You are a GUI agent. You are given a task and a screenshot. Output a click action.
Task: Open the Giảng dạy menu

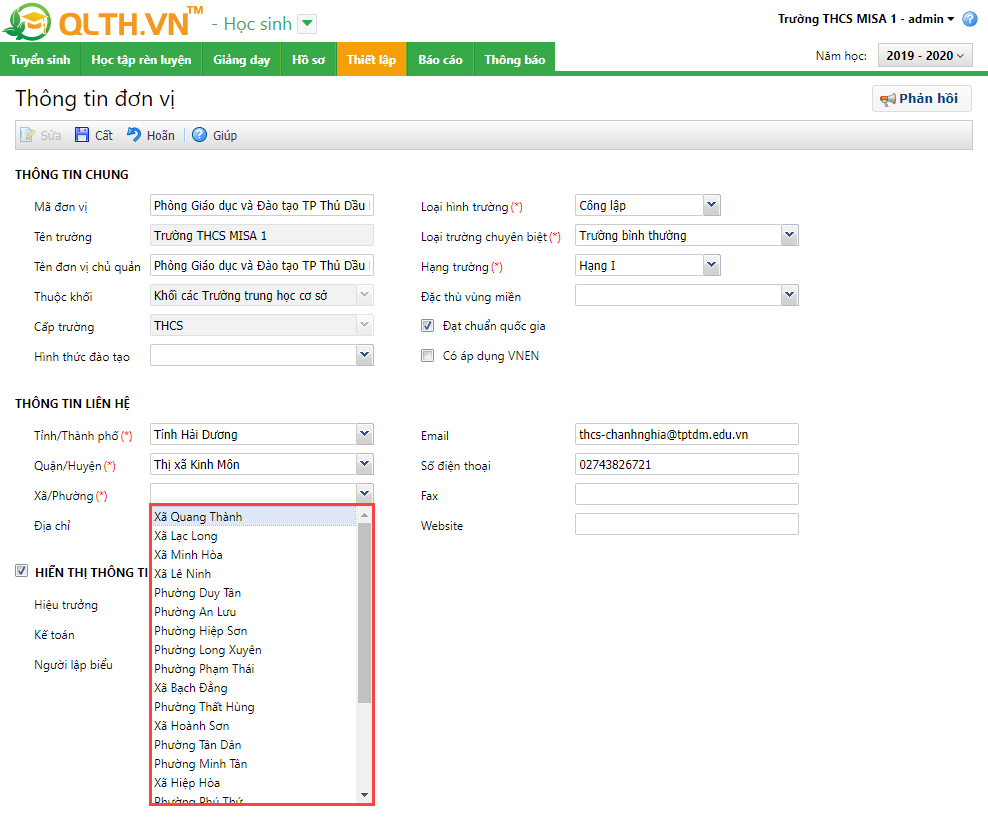pos(241,60)
